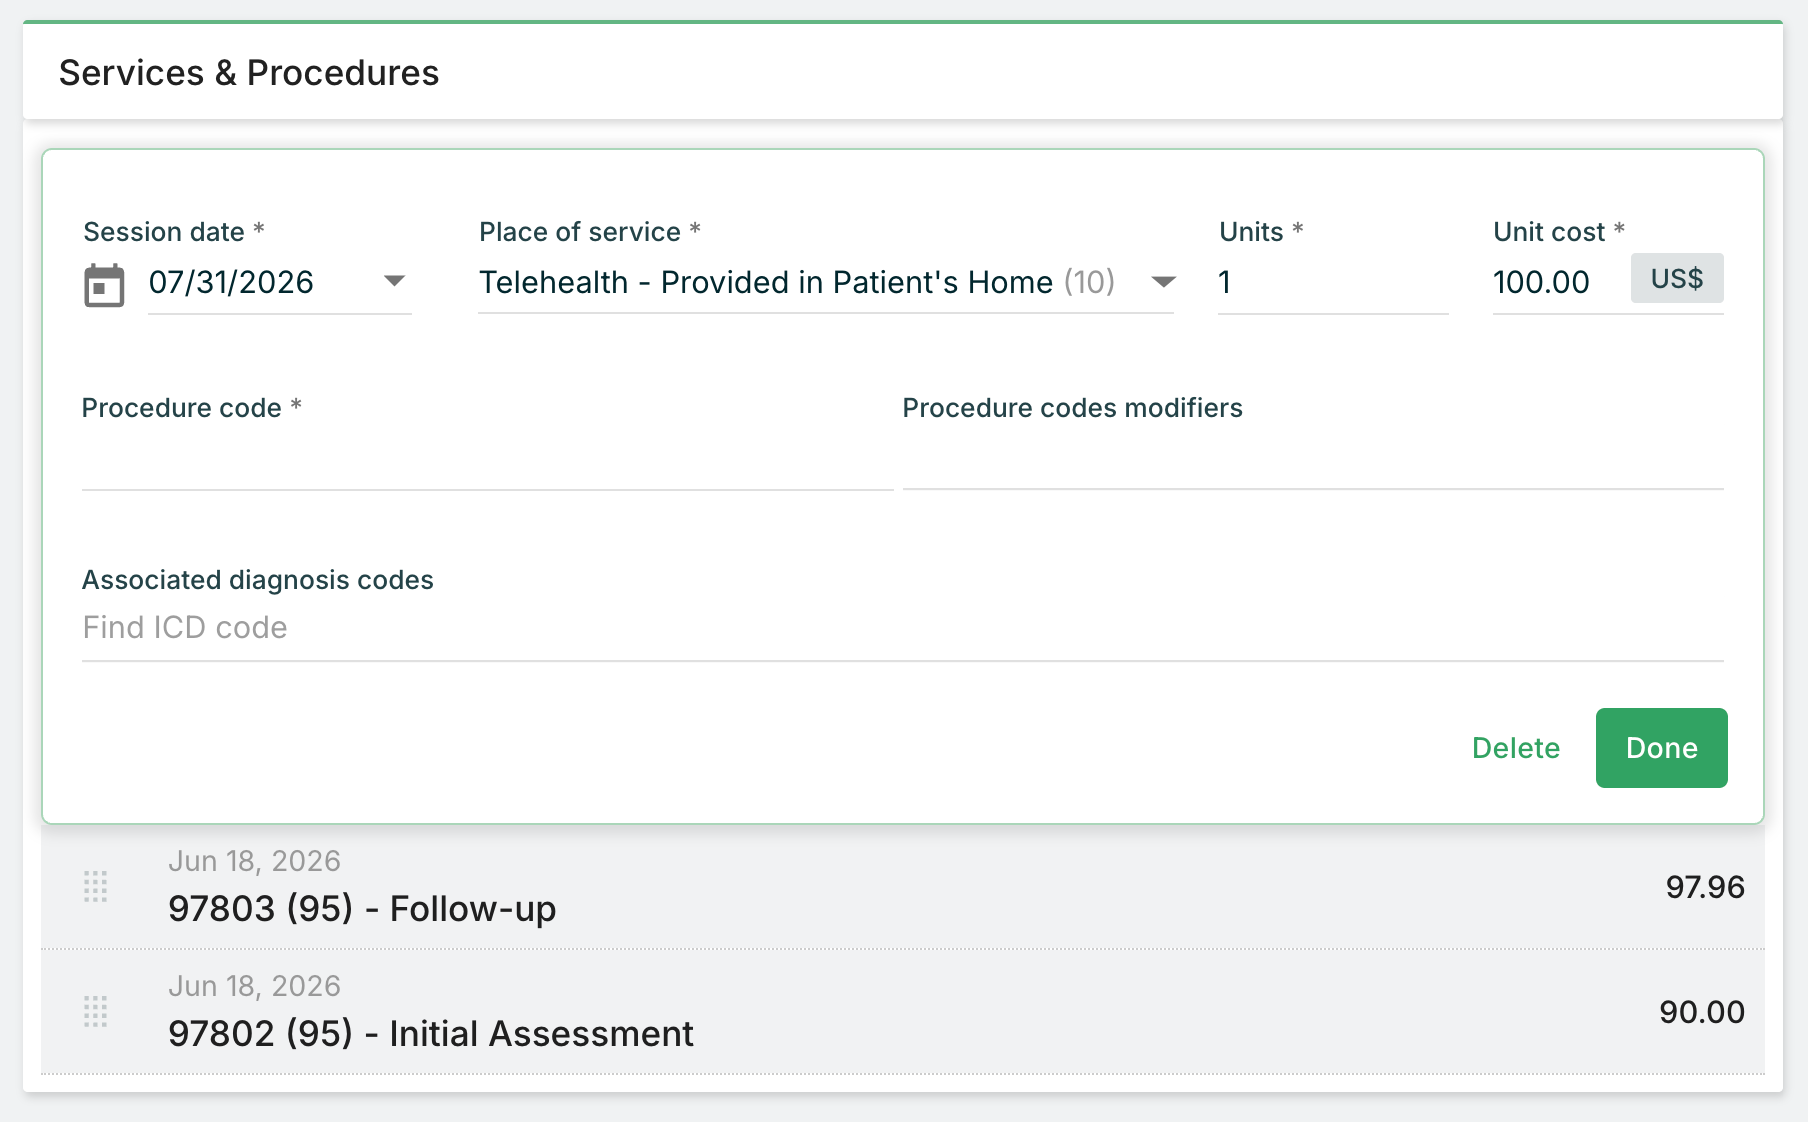Expand the Place of service dropdown arrow
Screen dimensions: 1808x1122
click(x=1163, y=282)
